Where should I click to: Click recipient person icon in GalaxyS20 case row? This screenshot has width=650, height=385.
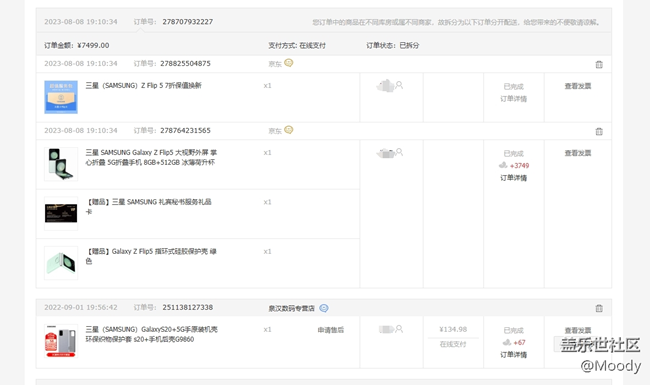(399, 329)
